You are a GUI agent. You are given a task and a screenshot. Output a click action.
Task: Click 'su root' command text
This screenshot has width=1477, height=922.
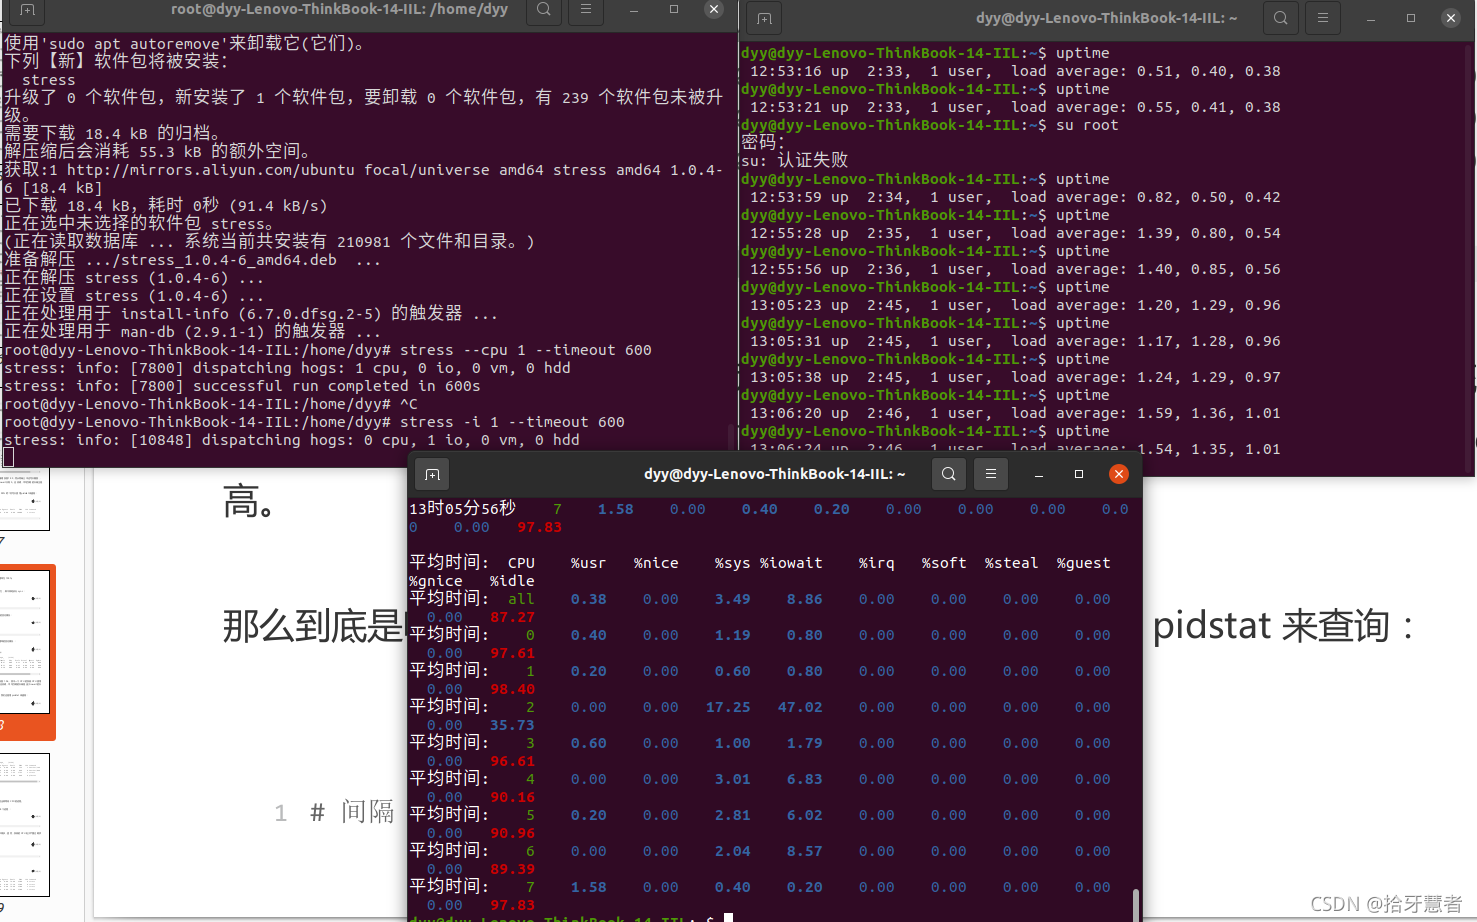[1087, 125]
